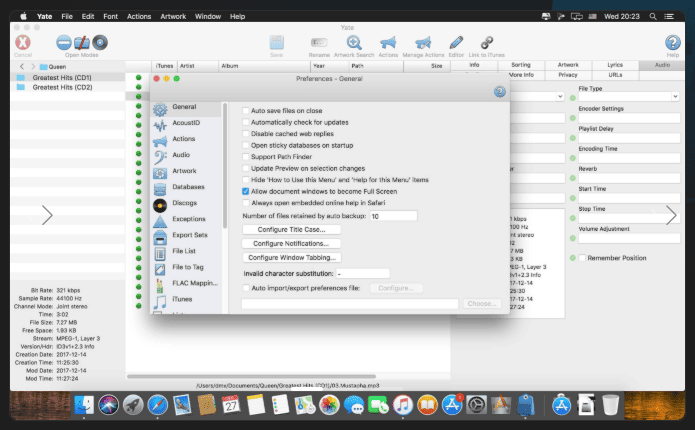Go forward with the browser forward chevron
Viewport: 695px width, 430px height.
(x=33, y=66)
